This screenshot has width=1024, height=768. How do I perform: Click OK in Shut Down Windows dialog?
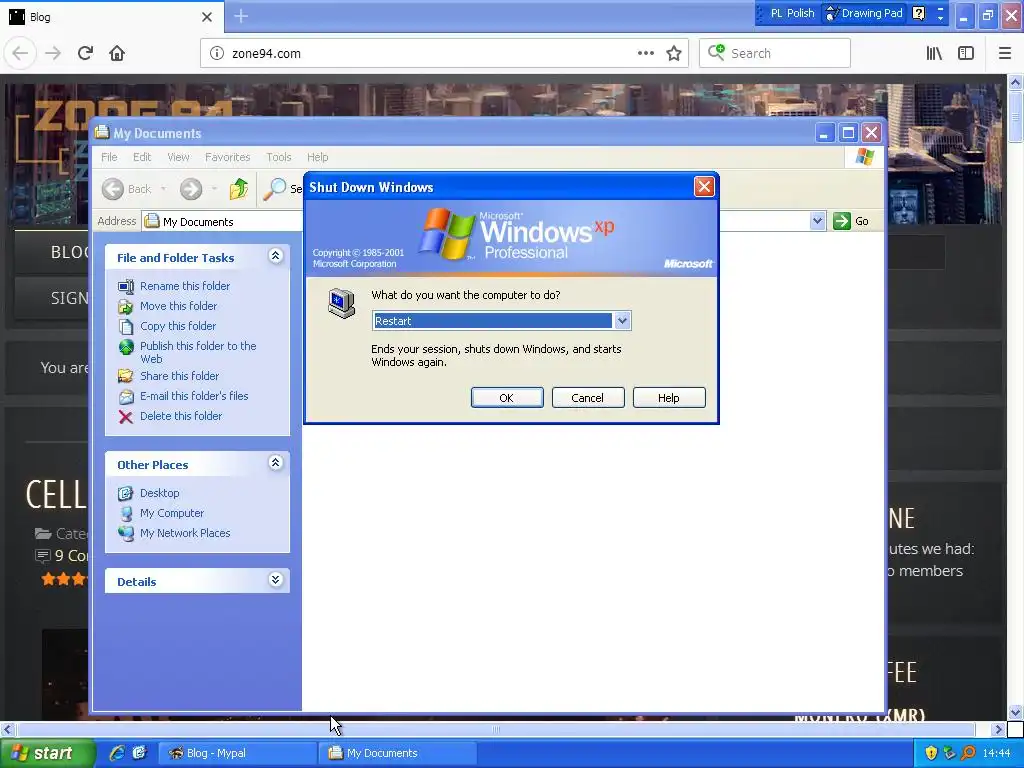pyautogui.click(x=507, y=398)
